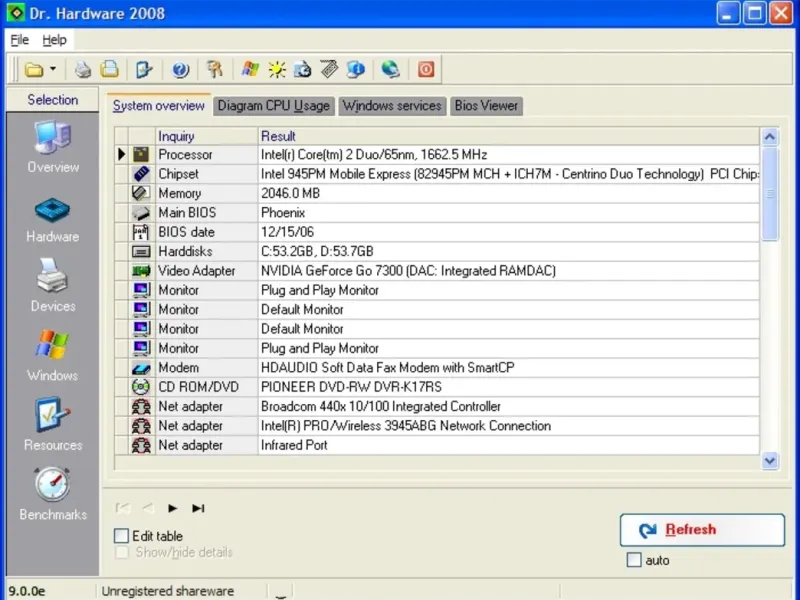Click the Broadcom 440x 10/100 Integrated Controller cell
The width and height of the screenshot is (800, 600).
[509, 407]
